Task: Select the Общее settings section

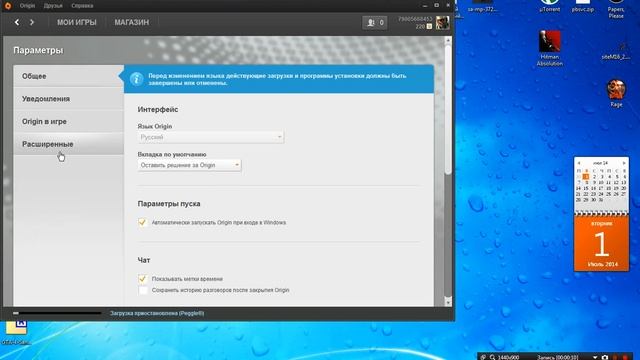Action: tap(68, 76)
